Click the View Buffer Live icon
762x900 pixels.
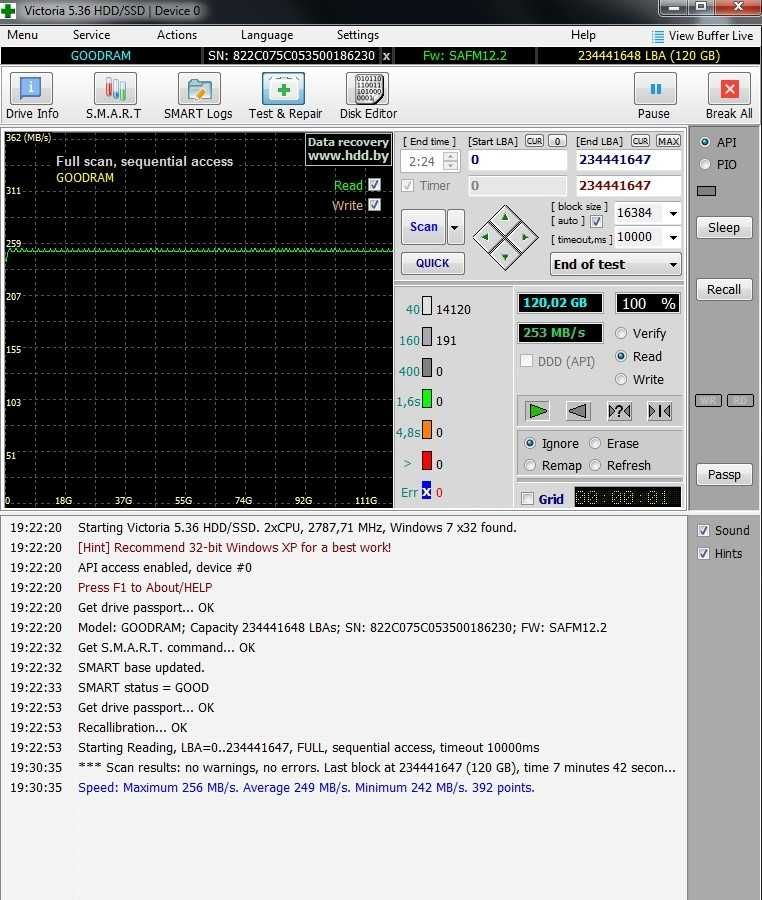click(658, 36)
